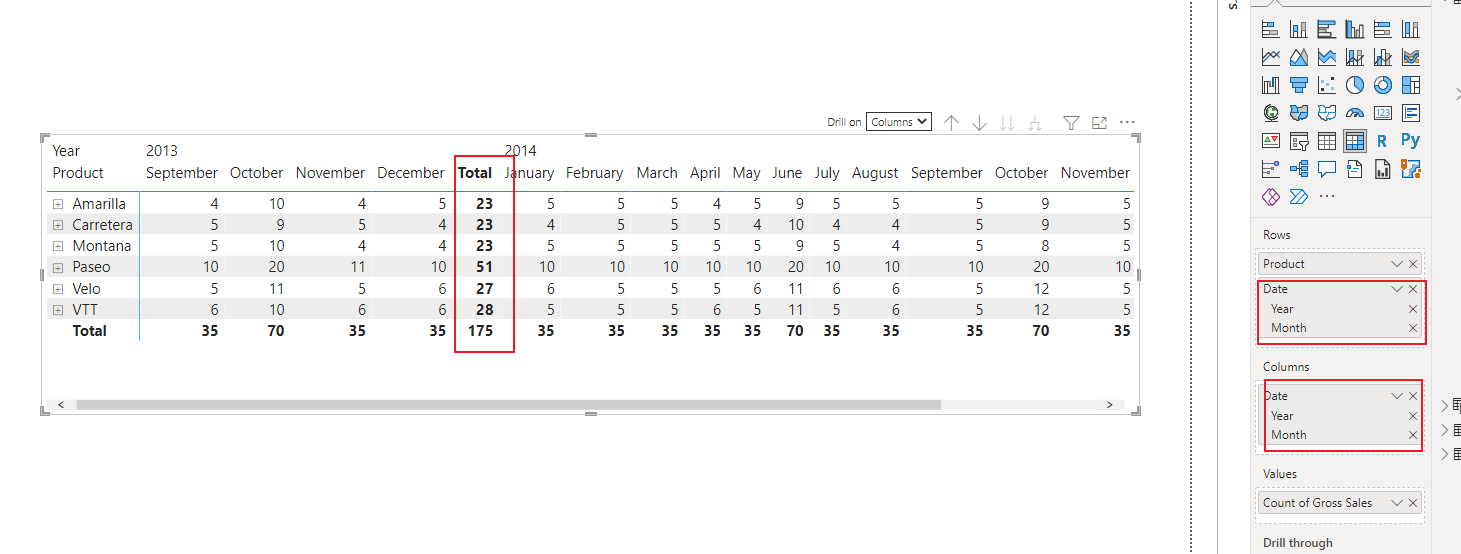Expand the VTT row

click(x=58, y=310)
